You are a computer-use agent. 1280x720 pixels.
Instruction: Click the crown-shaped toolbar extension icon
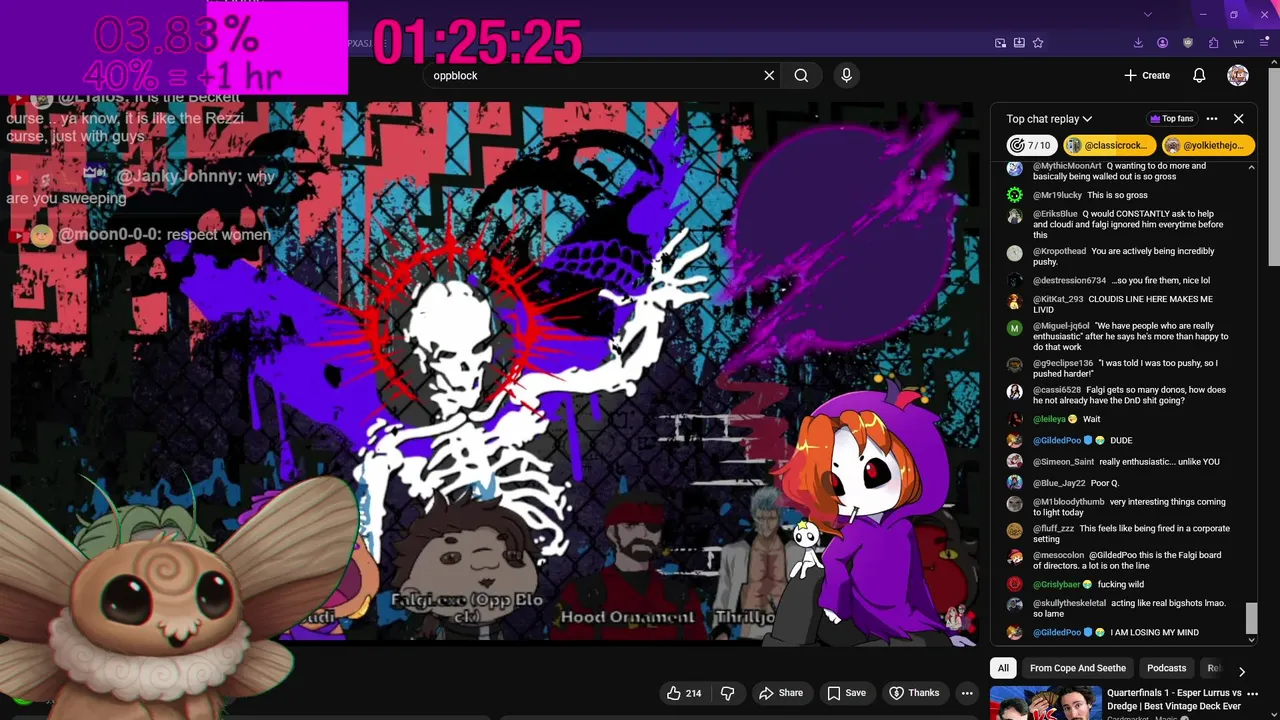coord(1239,43)
